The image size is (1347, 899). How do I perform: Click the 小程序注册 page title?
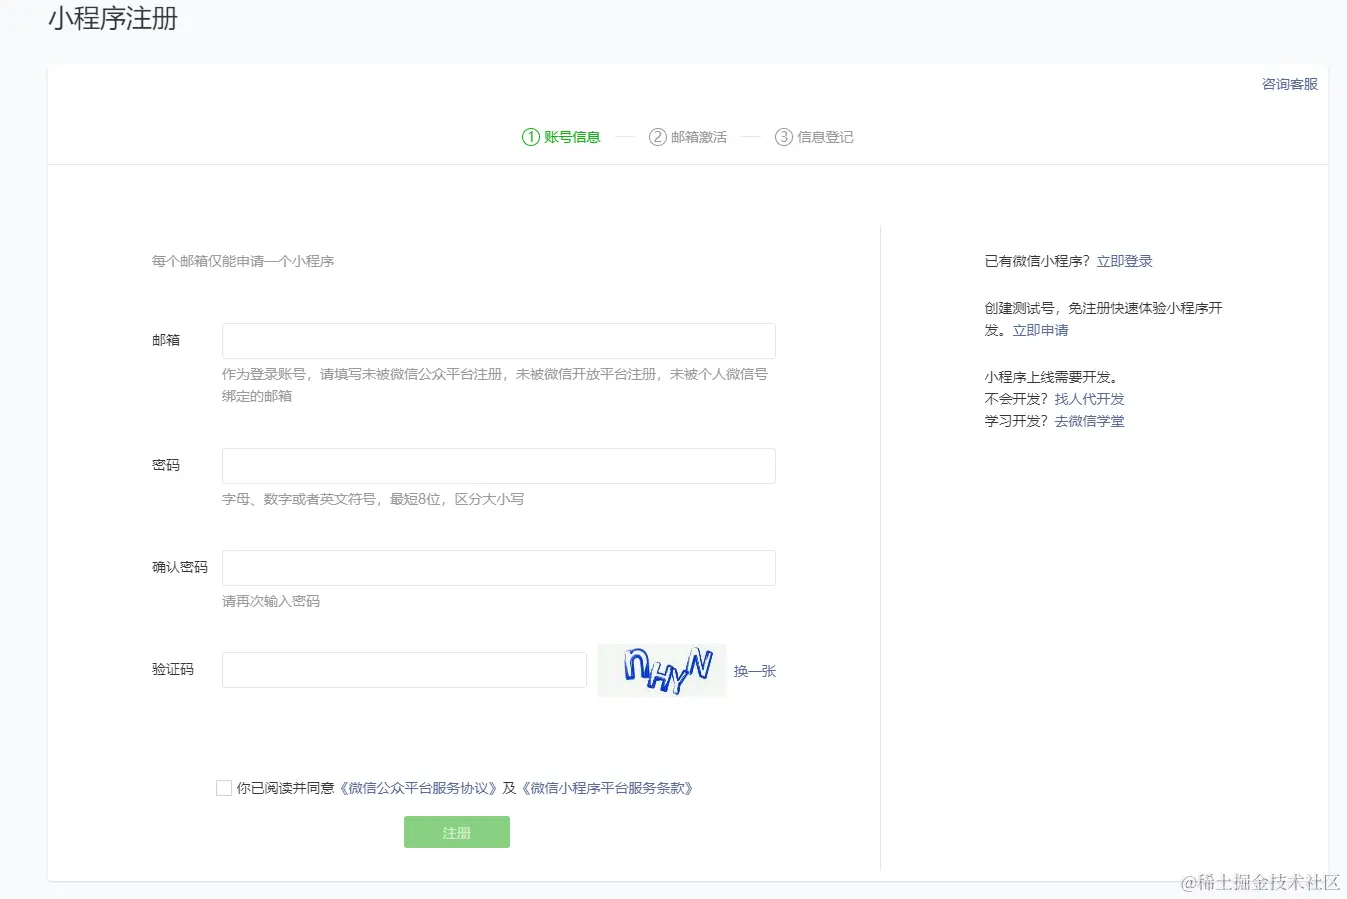tap(113, 19)
